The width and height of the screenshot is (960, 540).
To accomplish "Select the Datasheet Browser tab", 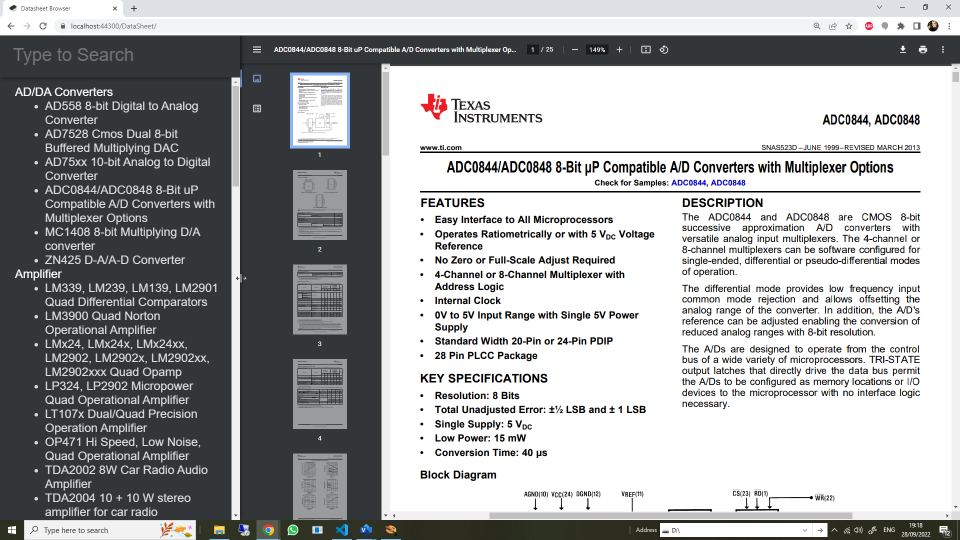I will pyautogui.click(x=63, y=9).
